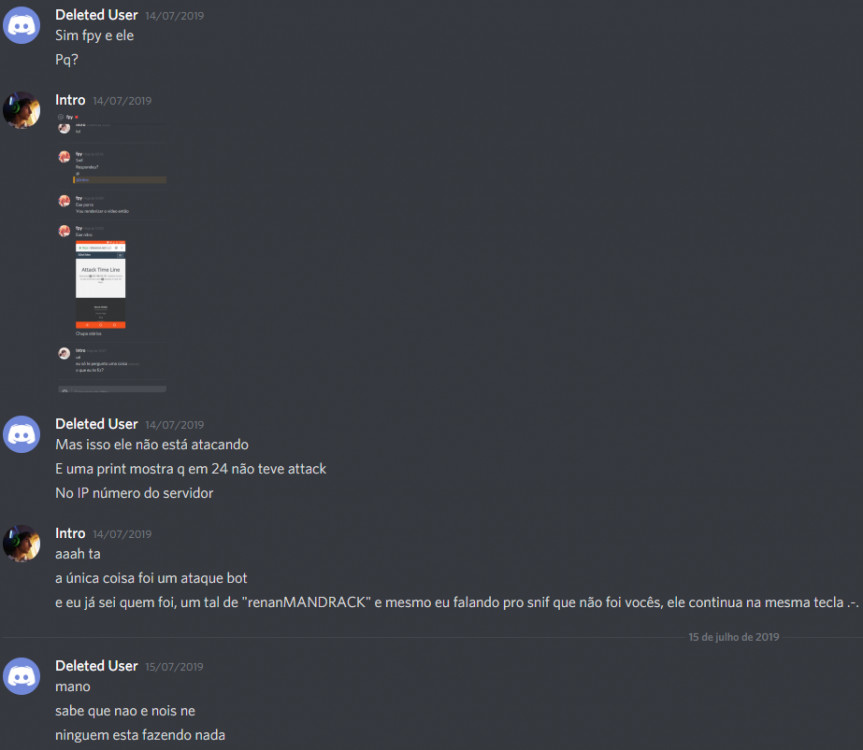This screenshot has height=750, width=863.
Task: Click Deleted User avatar beside 'mano' message
Action: point(21,676)
